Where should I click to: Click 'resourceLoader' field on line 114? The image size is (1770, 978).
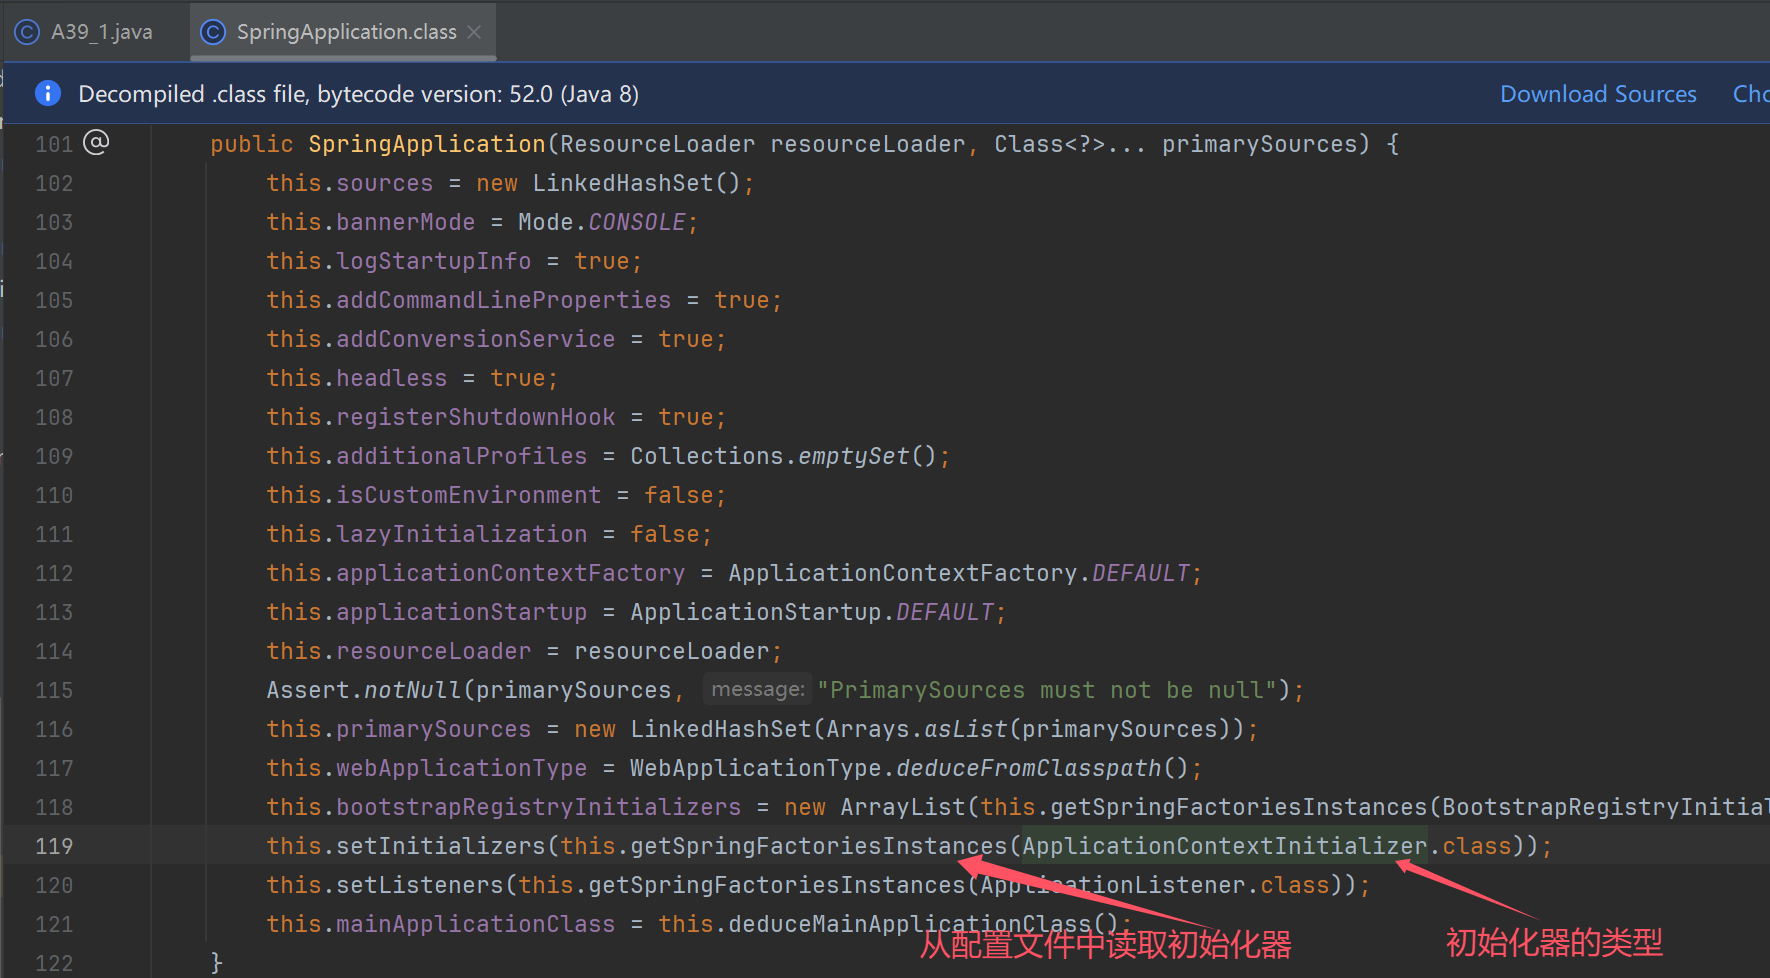[433, 651]
